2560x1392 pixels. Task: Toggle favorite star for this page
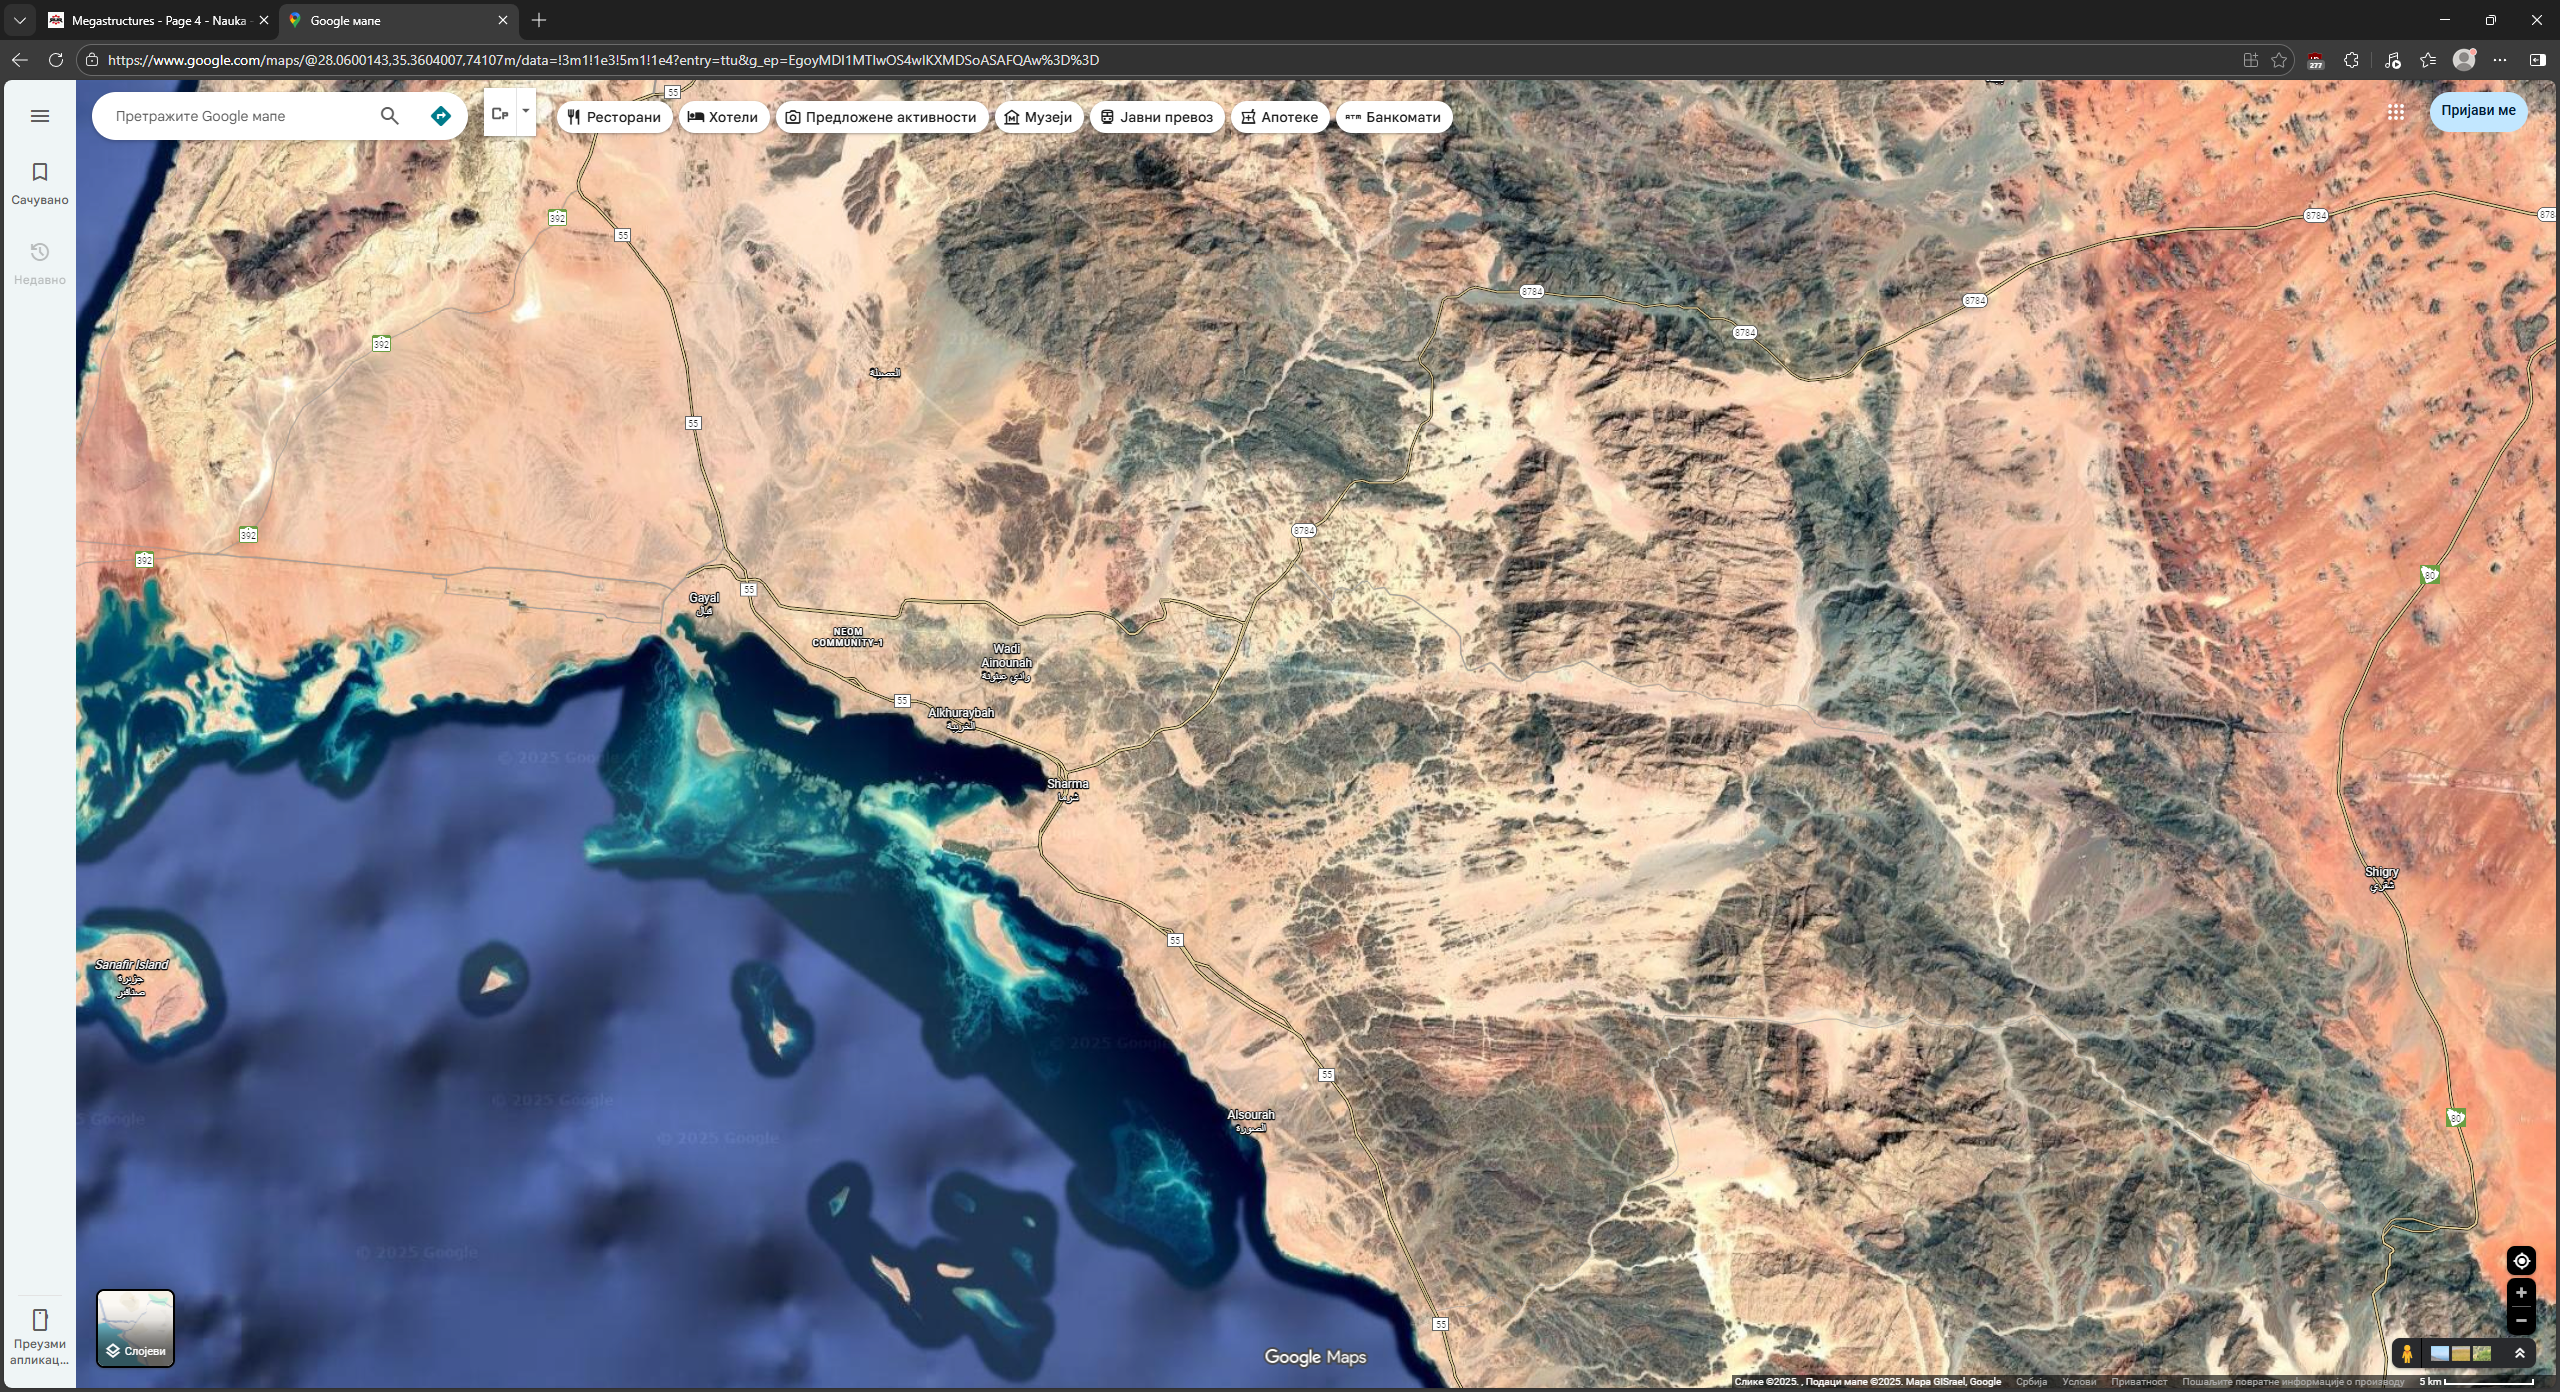pyautogui.click(x=2279, y=60)
